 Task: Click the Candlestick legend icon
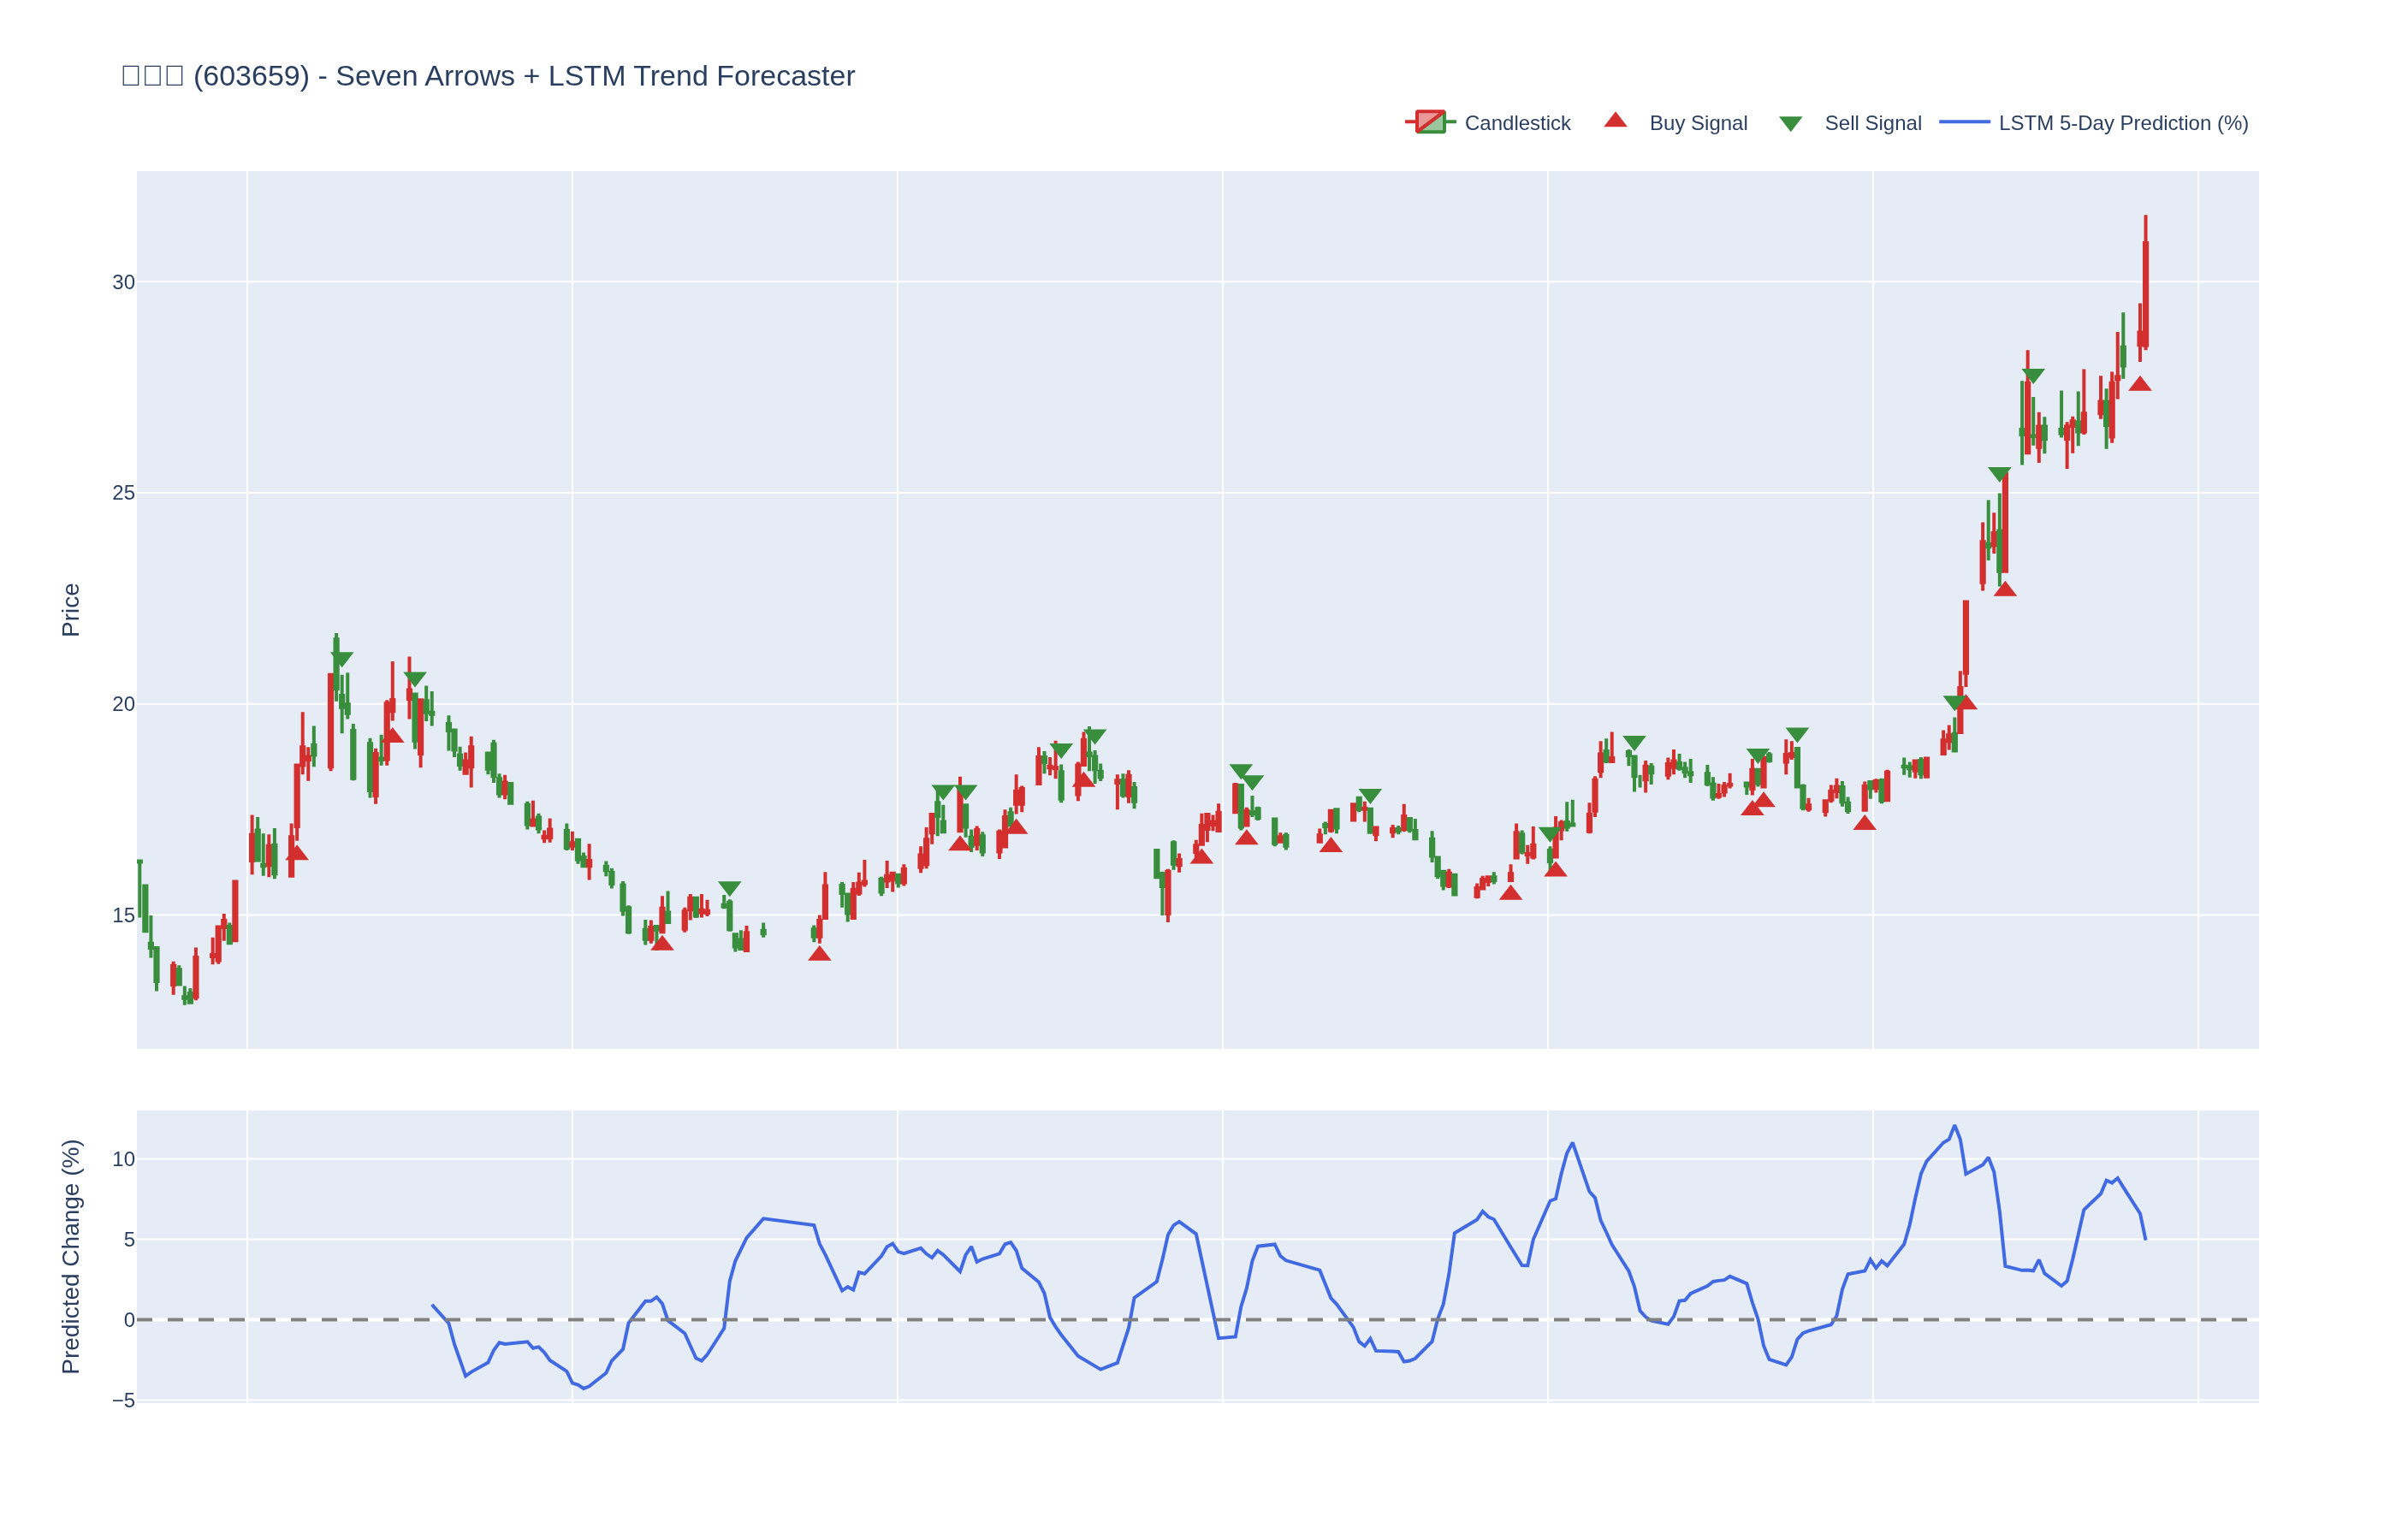[1430, 122]
